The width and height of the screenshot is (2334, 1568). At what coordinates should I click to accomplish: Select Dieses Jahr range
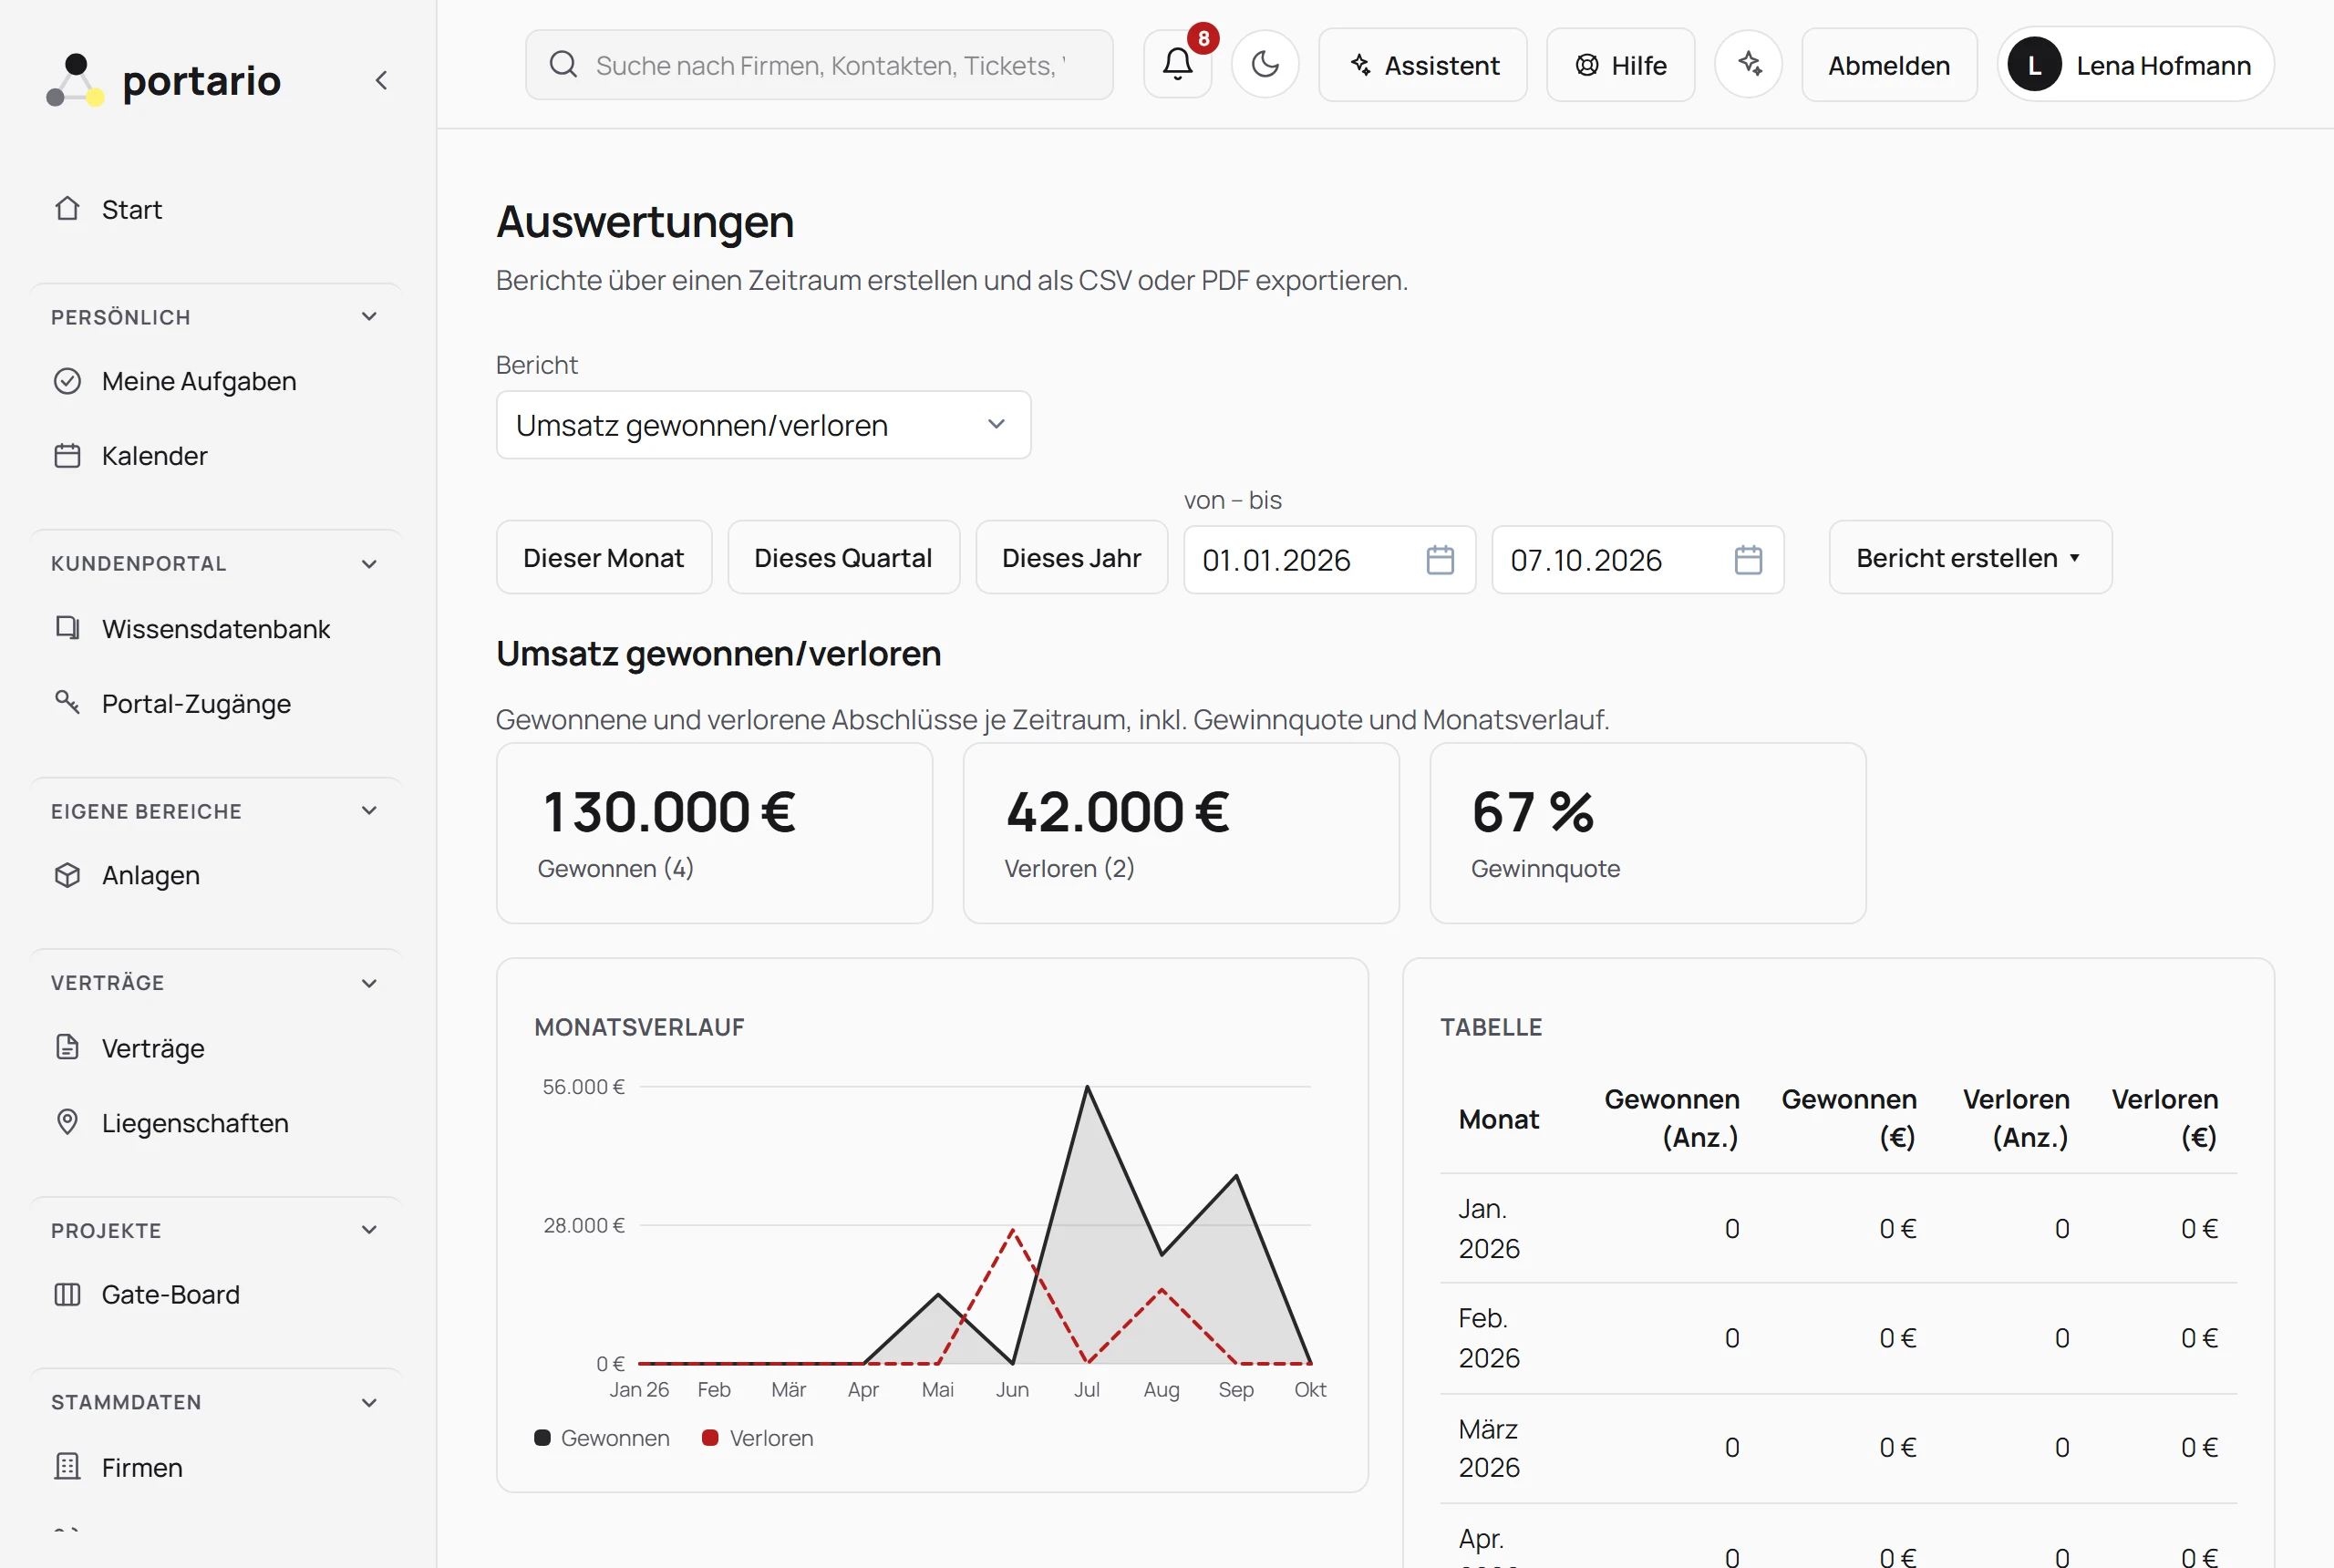(1071, 558)
